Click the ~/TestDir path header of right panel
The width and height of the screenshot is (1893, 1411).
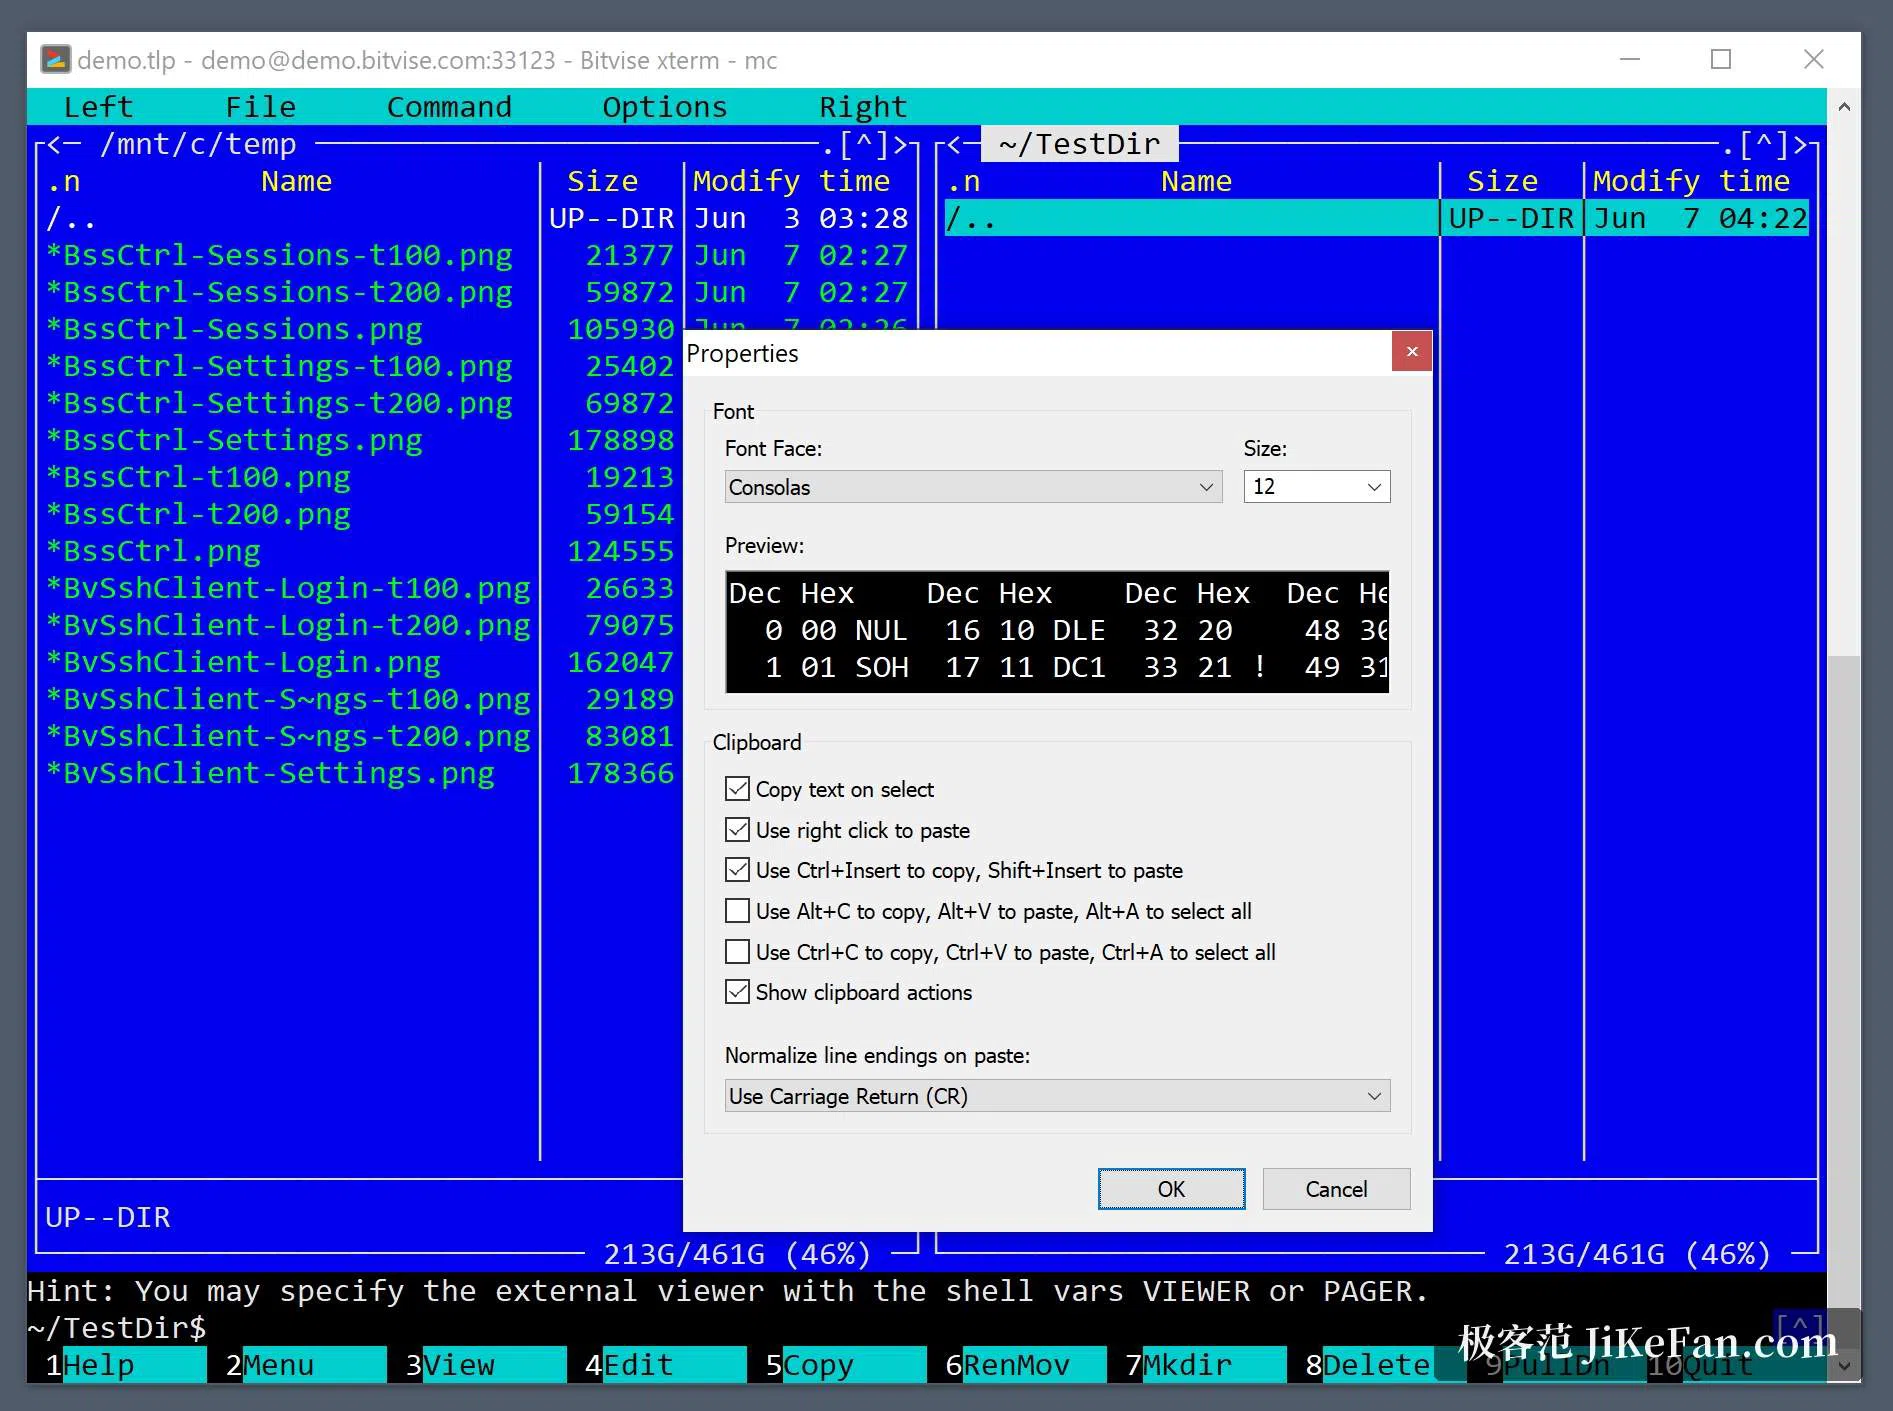(1080, 144)
